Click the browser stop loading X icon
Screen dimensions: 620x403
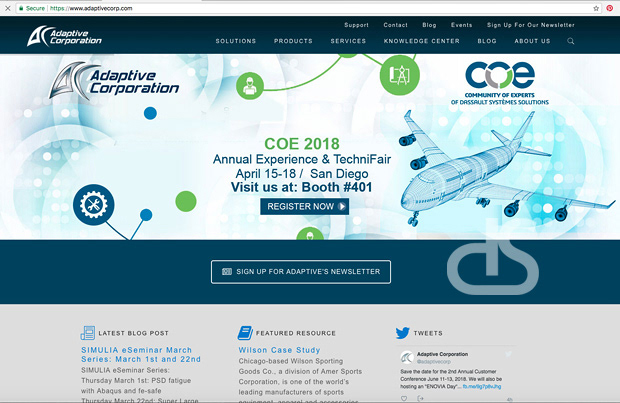click(x=8, y=8)
